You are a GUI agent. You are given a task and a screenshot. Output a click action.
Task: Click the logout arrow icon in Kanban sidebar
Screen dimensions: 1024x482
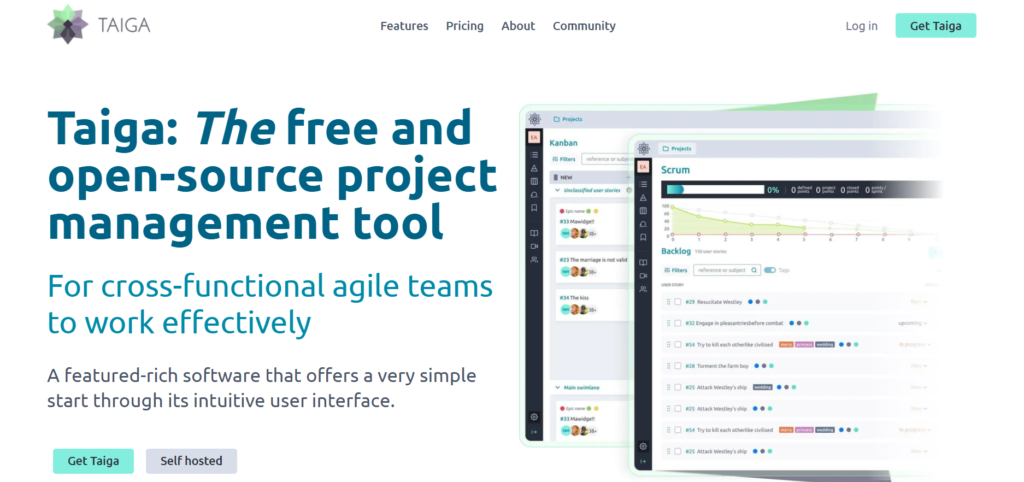pyautogui.click(x=534, y=432)
